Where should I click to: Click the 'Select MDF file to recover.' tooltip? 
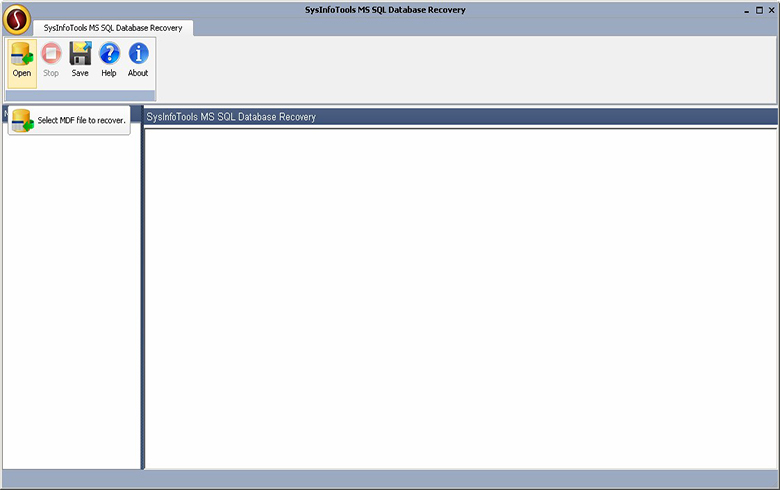click(x=69, y=120)
